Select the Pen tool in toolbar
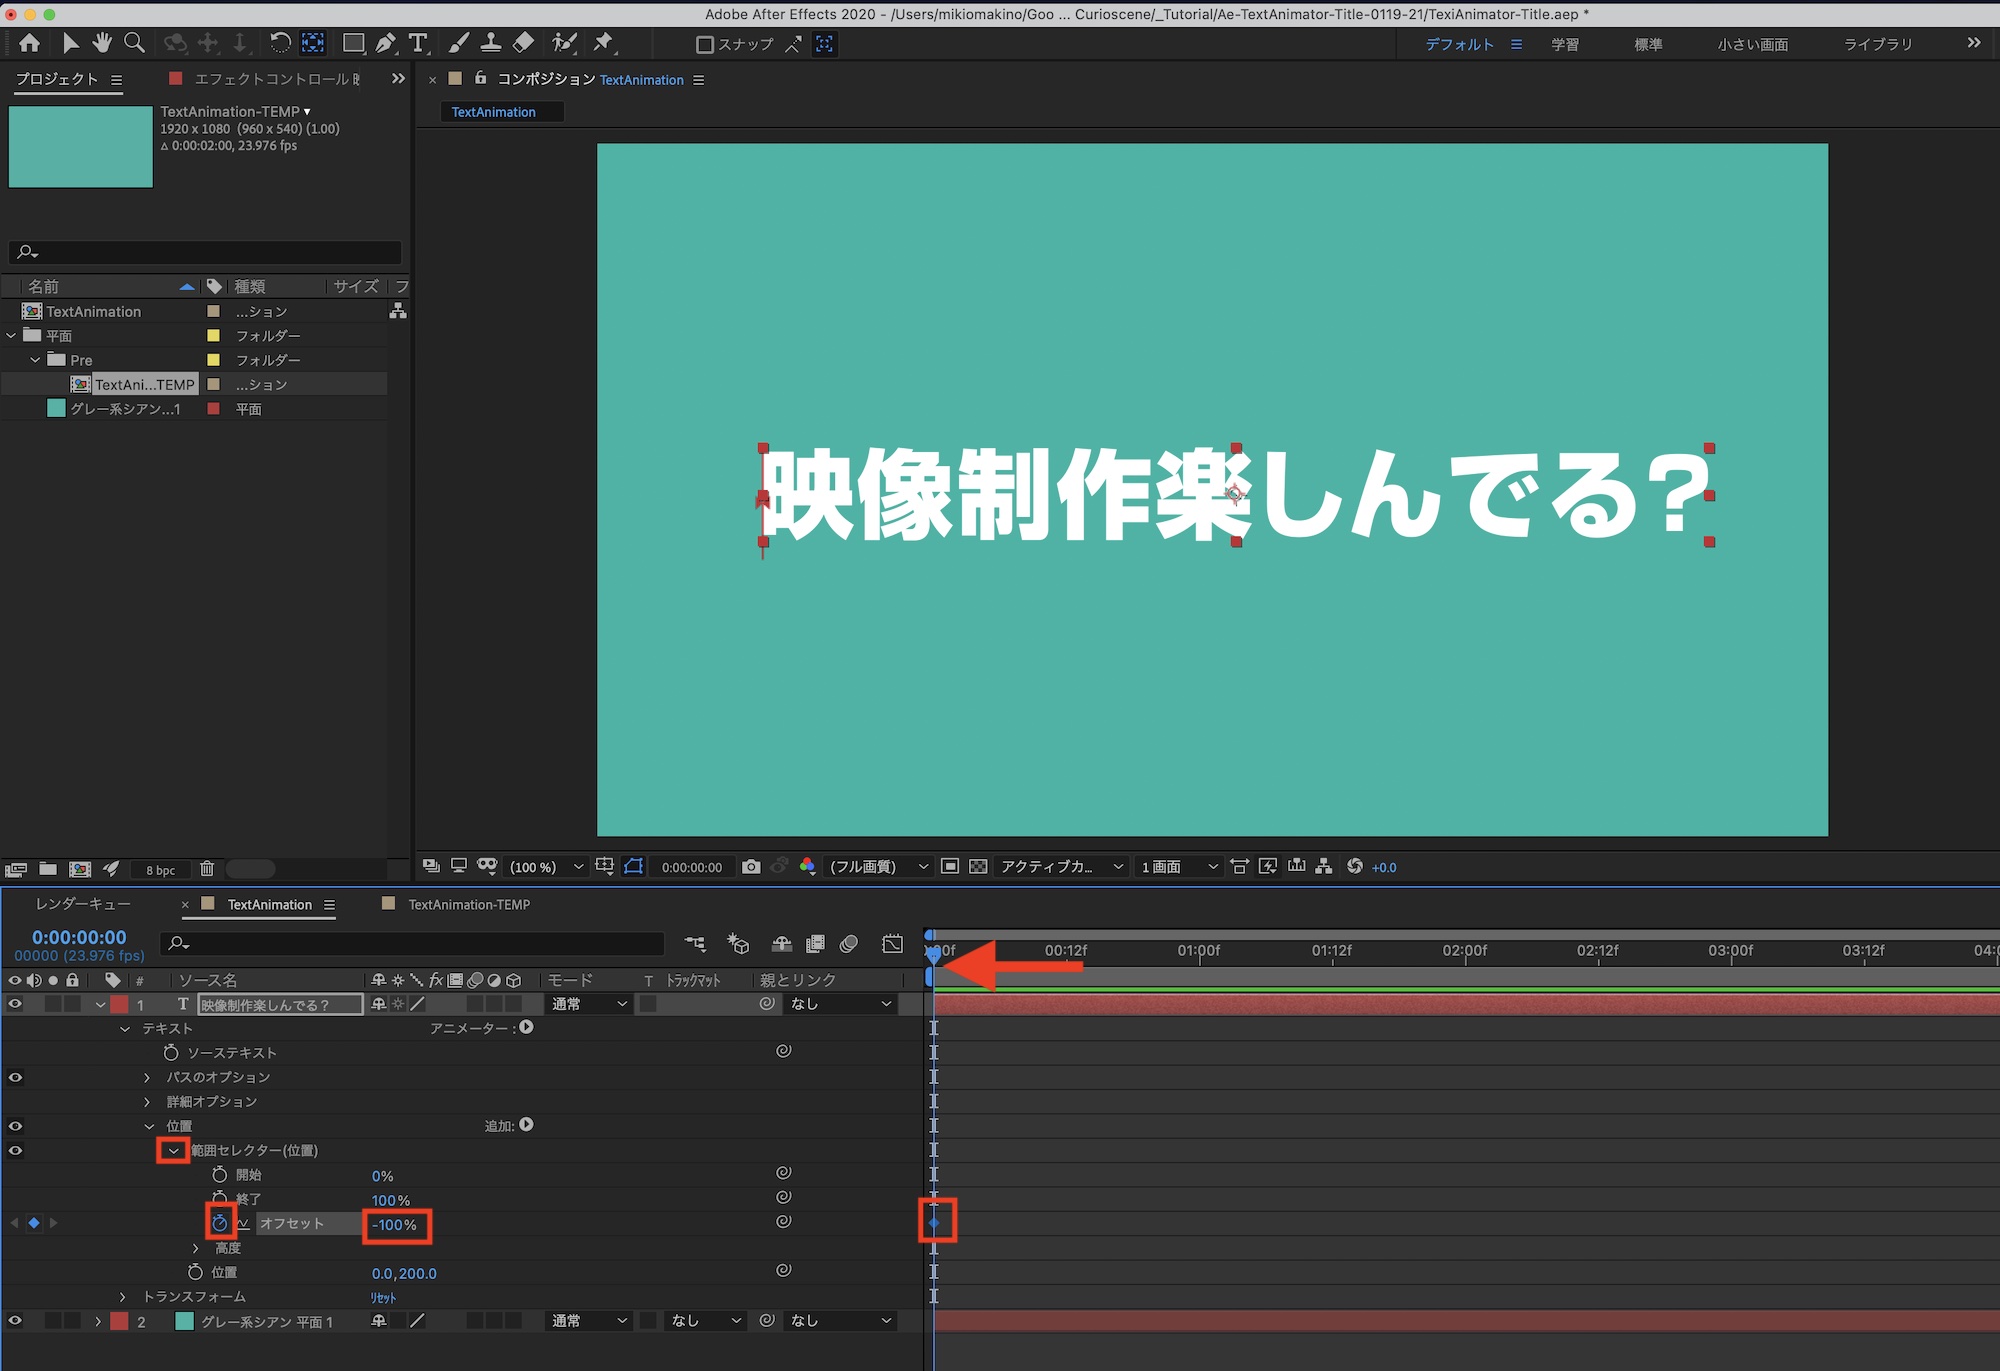The height and width of the screenshot is (1371, 2000). tap(385, 43)
